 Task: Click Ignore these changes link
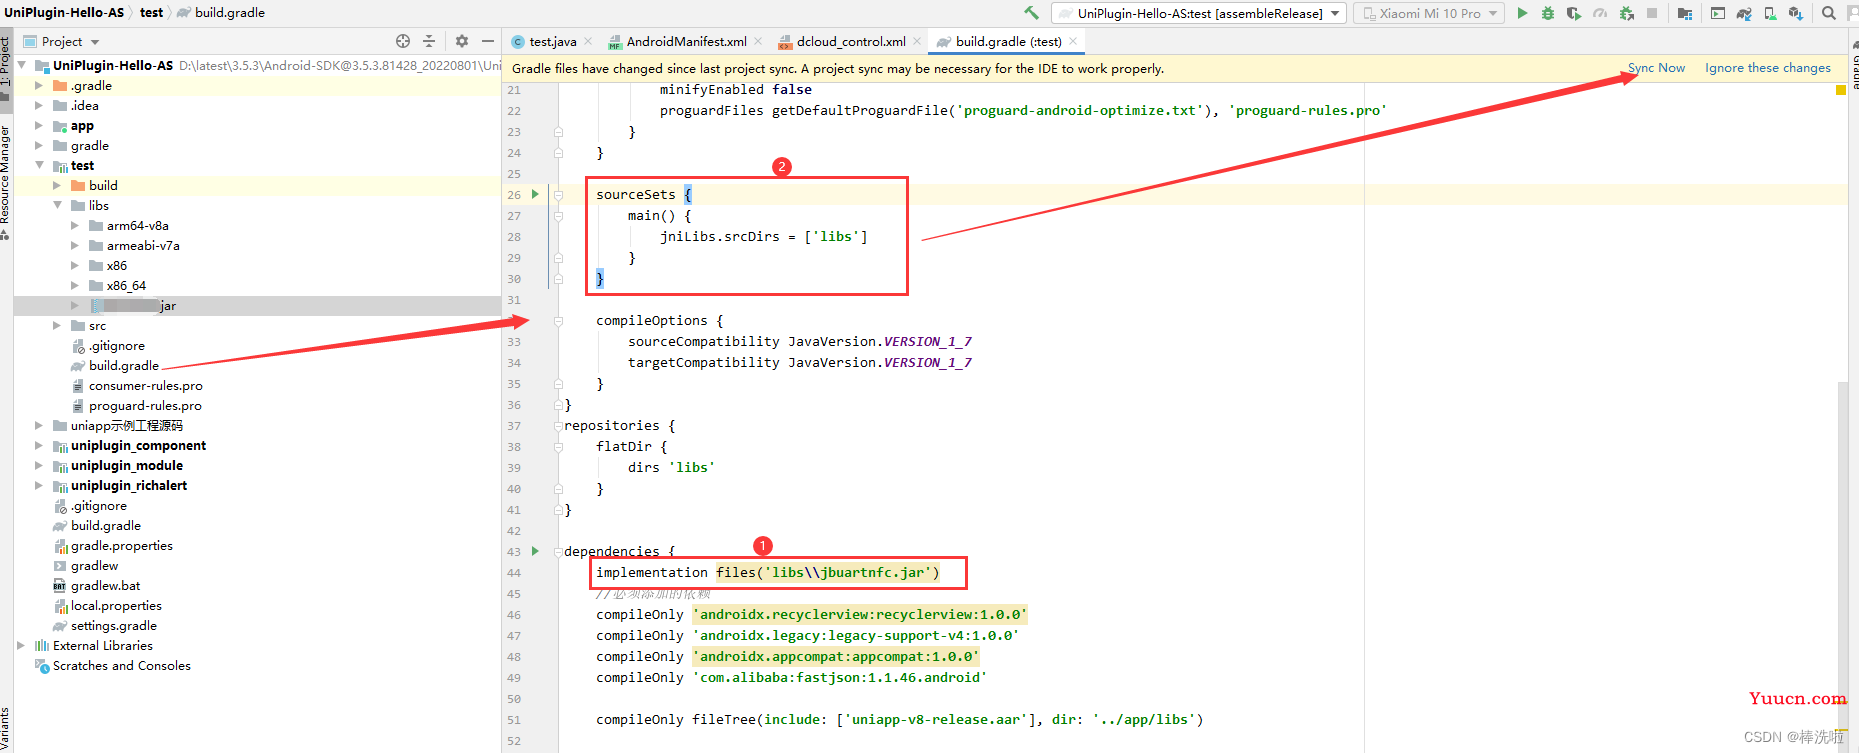click(1768, 68)
